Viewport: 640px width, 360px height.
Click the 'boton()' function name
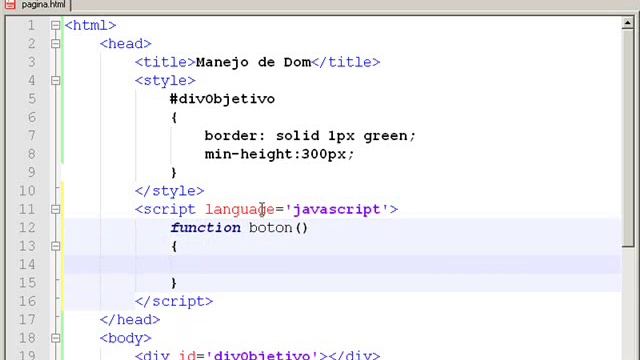click(x=278, y=228)
